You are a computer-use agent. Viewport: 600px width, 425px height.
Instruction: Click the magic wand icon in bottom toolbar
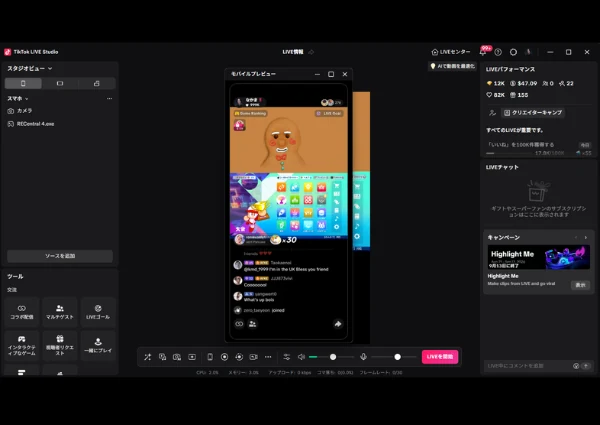point(147,357)
